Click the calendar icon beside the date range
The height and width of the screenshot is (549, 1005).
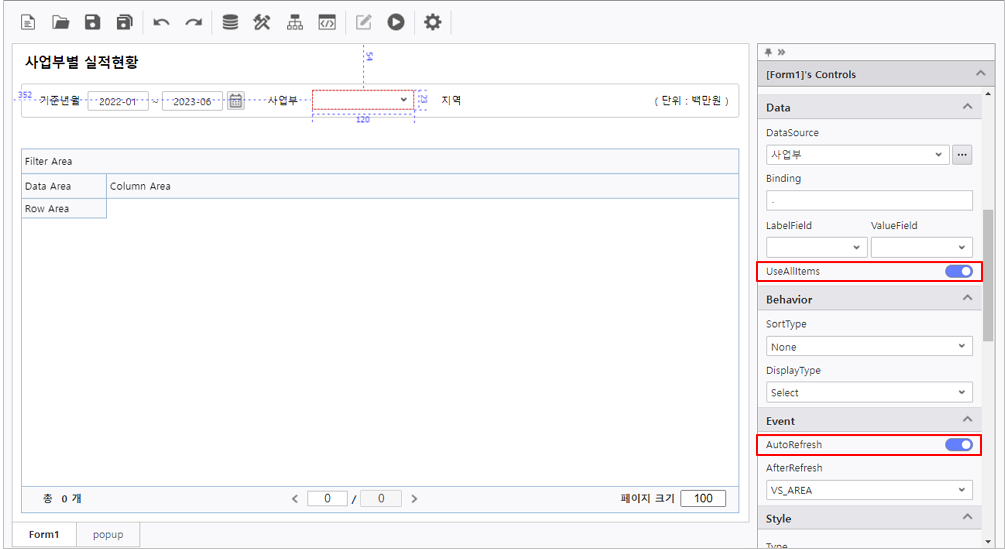pyautogui.click(x=236, y=100)
